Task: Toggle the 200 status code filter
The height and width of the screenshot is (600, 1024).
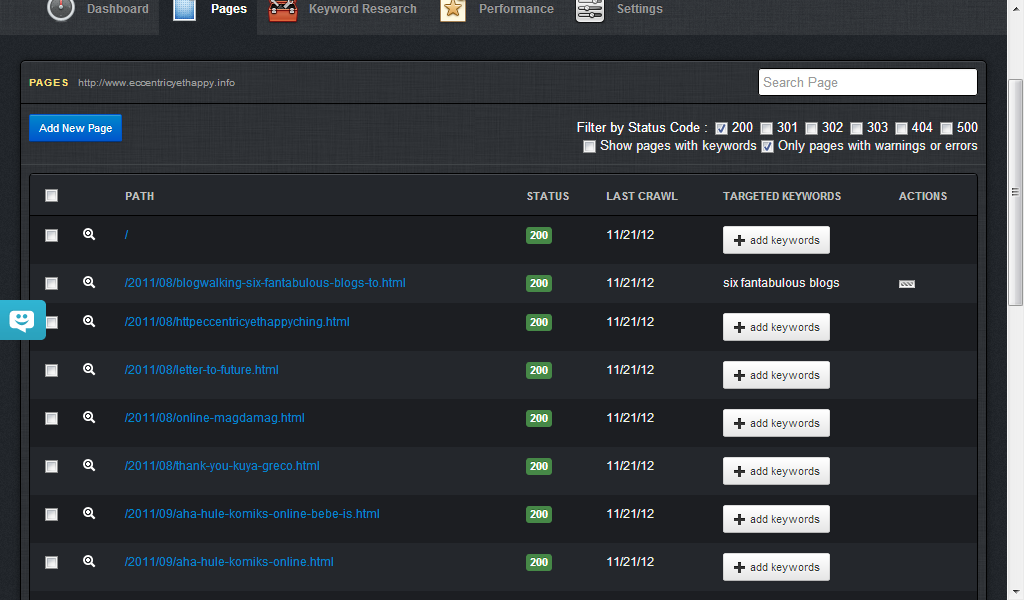Action: pyautogui.click(x=721, y=129)
